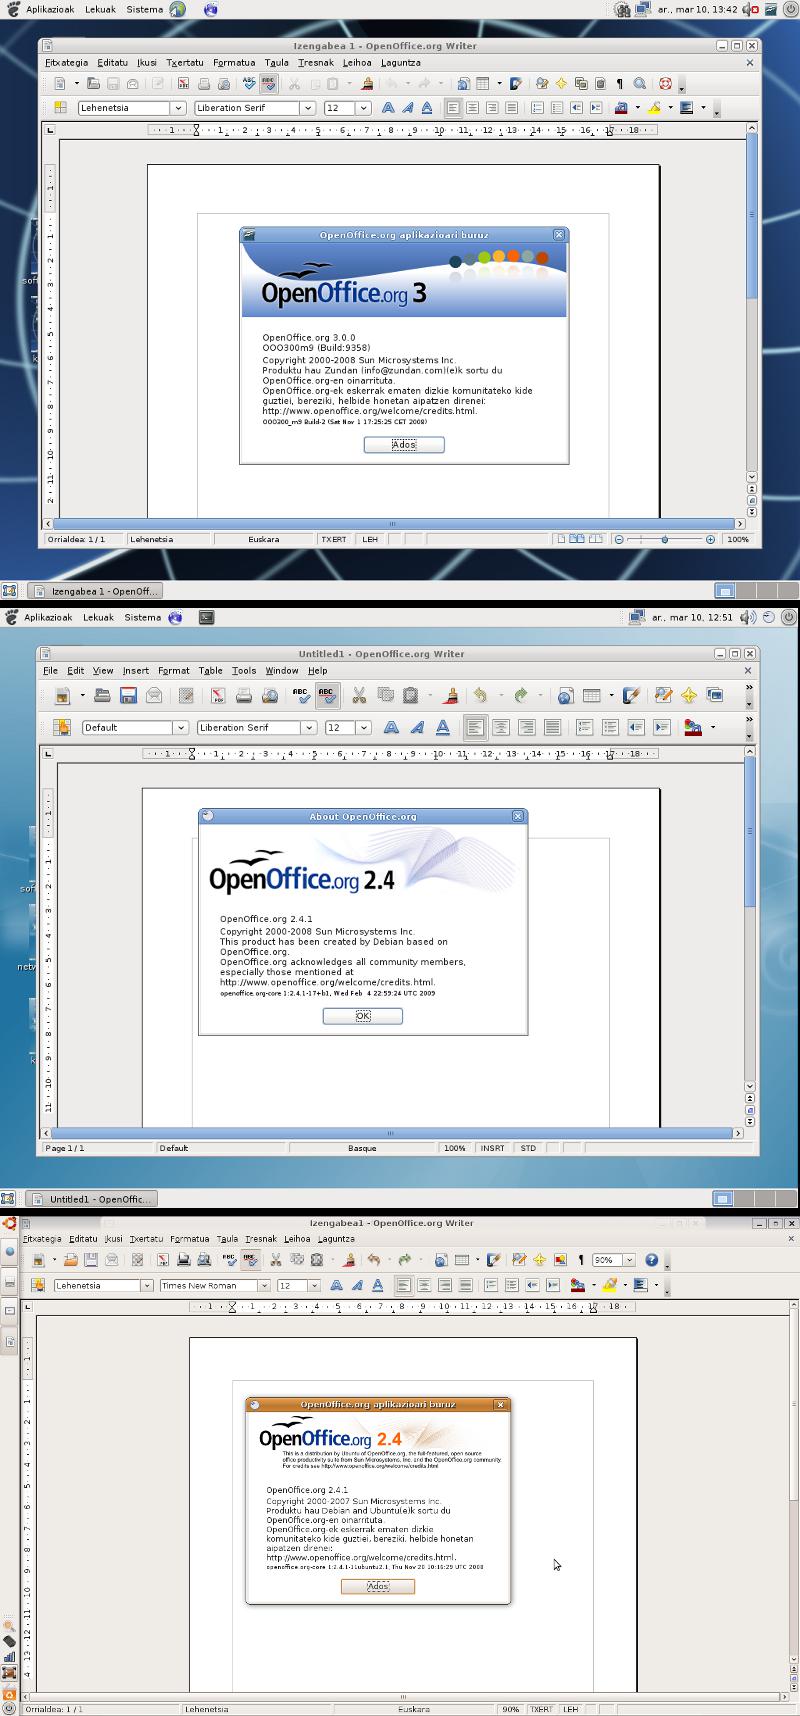Screen dimensions: 800x1716
Task: Click Ados button in OpenOffice.org 3 about dialog
Action: (404, 445)
